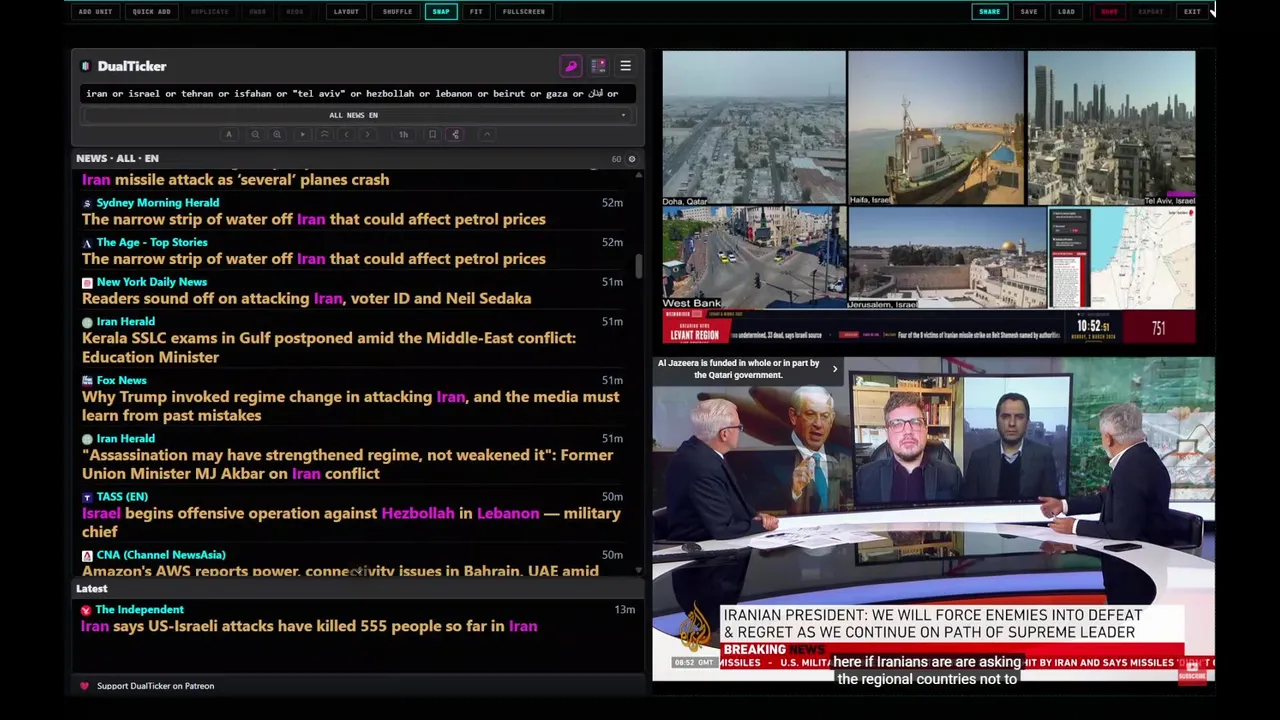Image resolution: width=1280 pixels, height=720 pixels.
Task: Open the Tel Aviv, Israel webcam thumbnail
Action: pos(1111,128)
